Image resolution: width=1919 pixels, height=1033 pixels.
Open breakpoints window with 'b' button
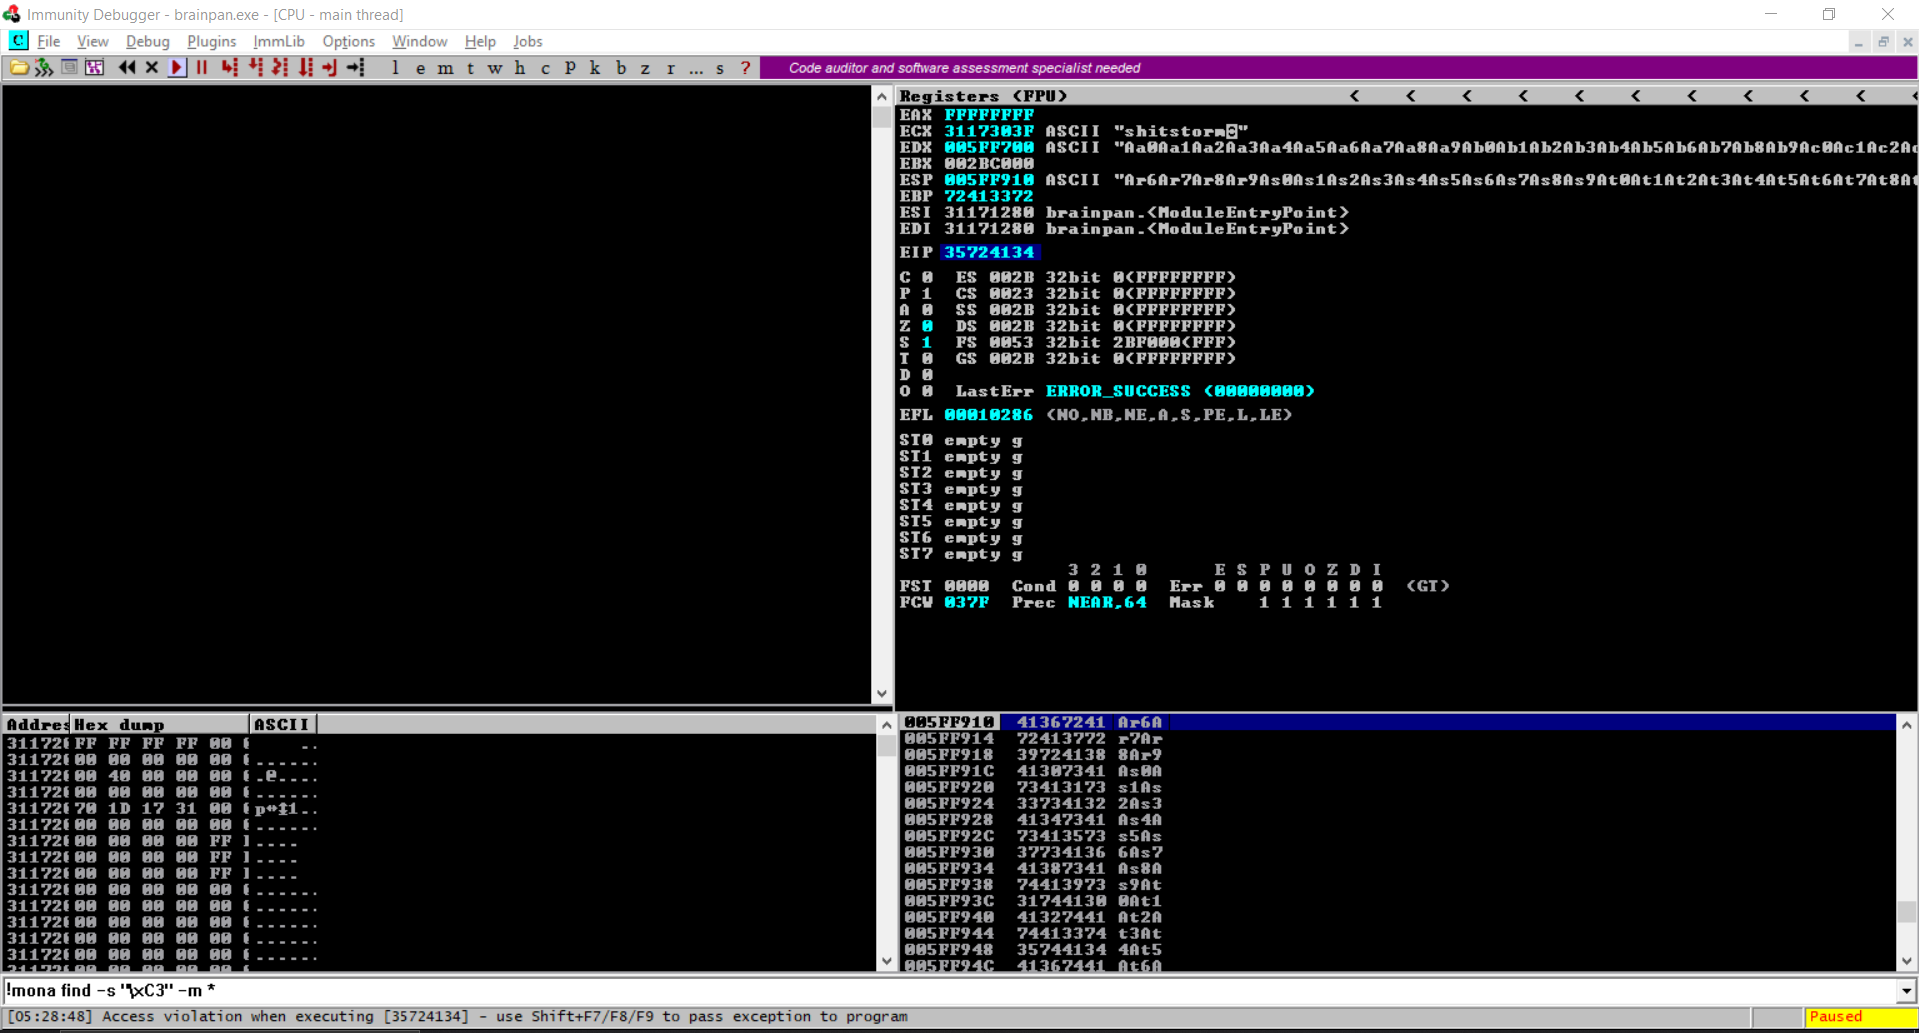[621, 68]
